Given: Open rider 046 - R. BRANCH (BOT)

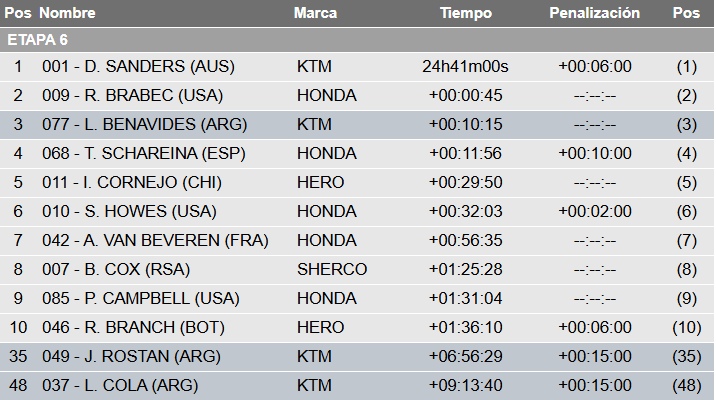Looking at the screenshot, I should tap(133, 328).
